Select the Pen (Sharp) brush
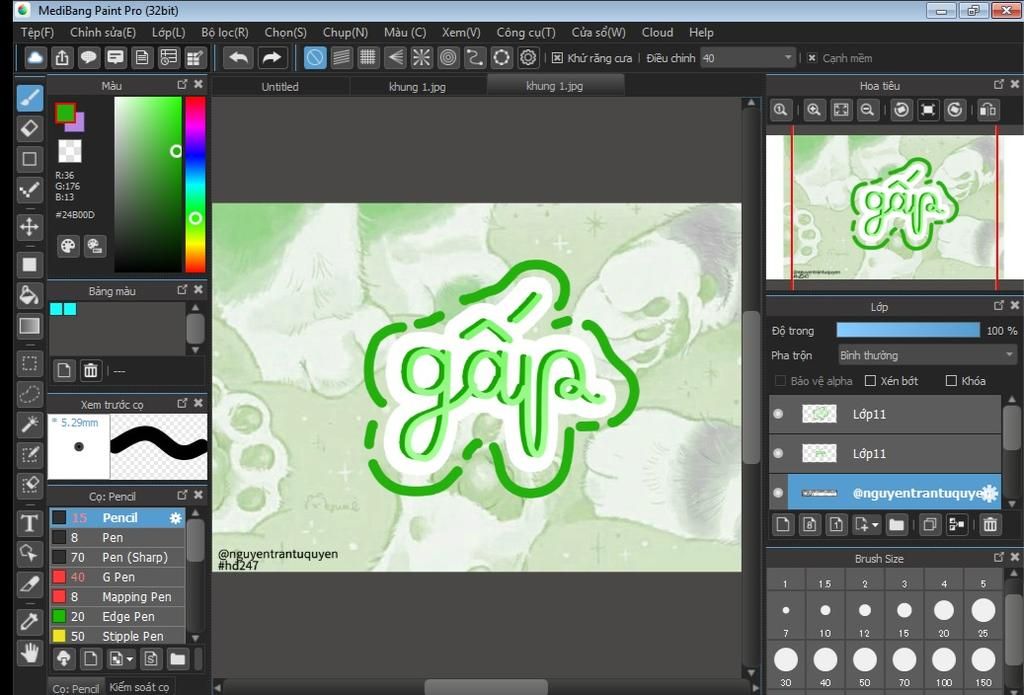This screenshot has height=695, width=1024. click(118, 557)
